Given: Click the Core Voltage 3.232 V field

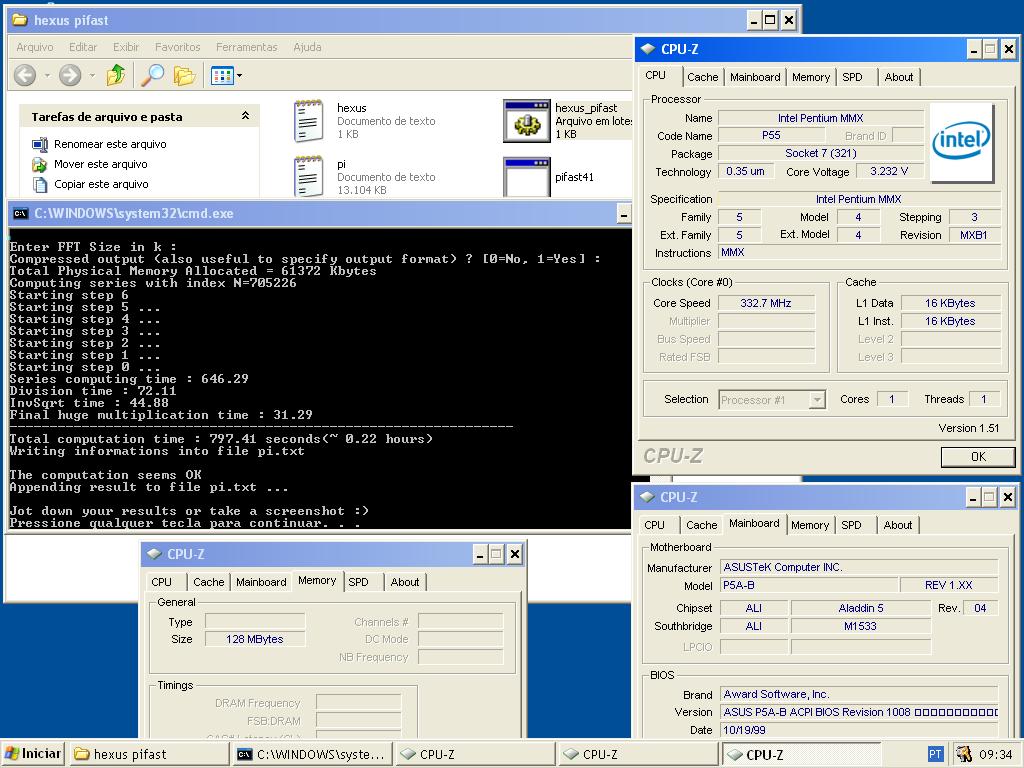Looking at the screenshot, I should click(889, 171).
